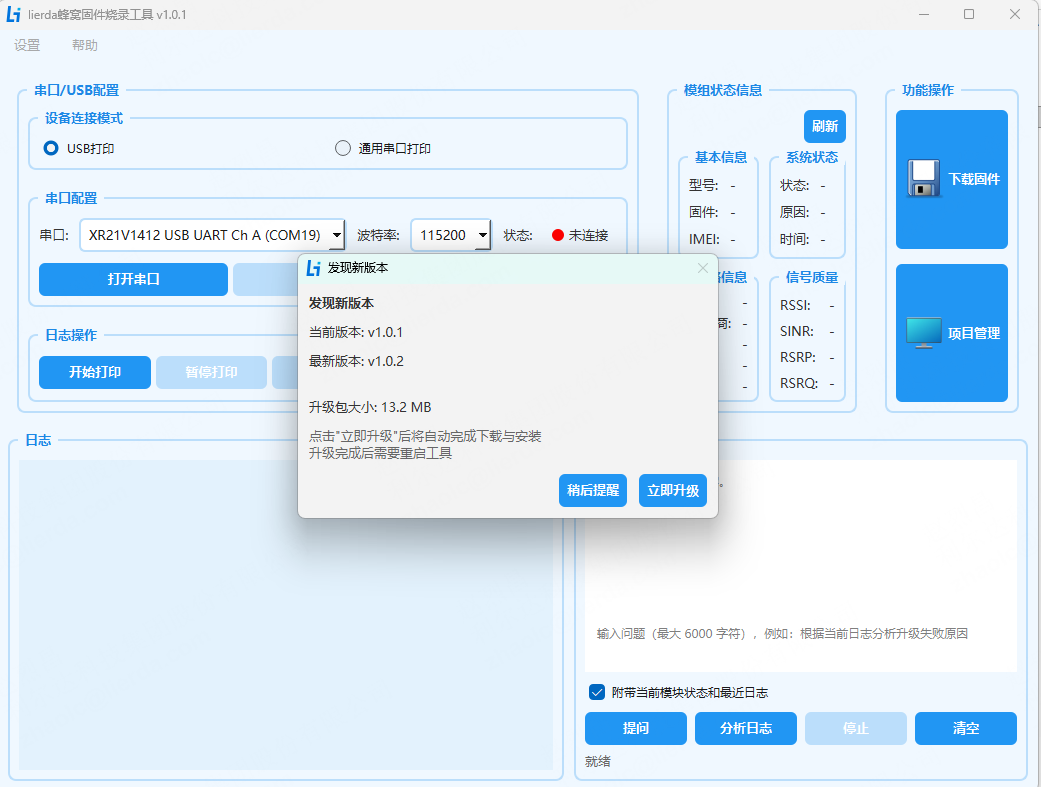This screenshot has width=1041, height=787.
Task: Click the bold 发现新版本 heading in dialog
Action: 341,304
